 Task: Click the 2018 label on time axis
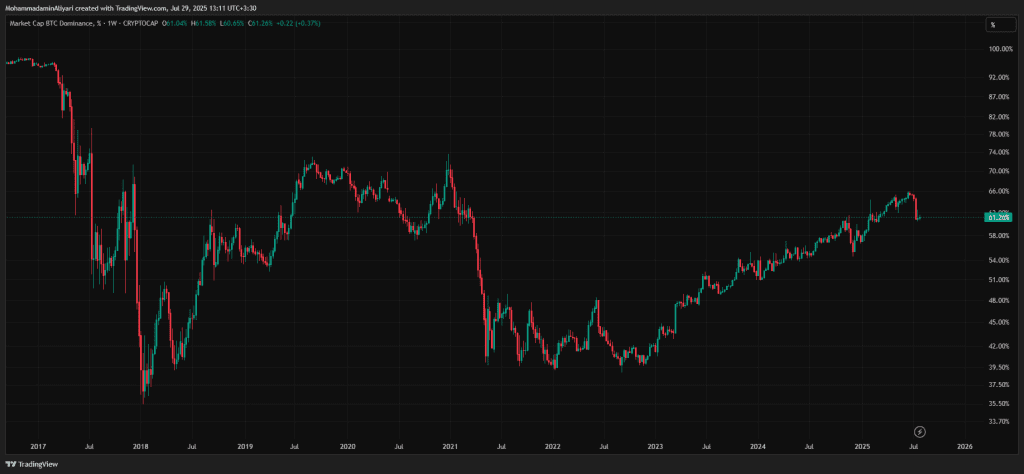pos(141,447)
